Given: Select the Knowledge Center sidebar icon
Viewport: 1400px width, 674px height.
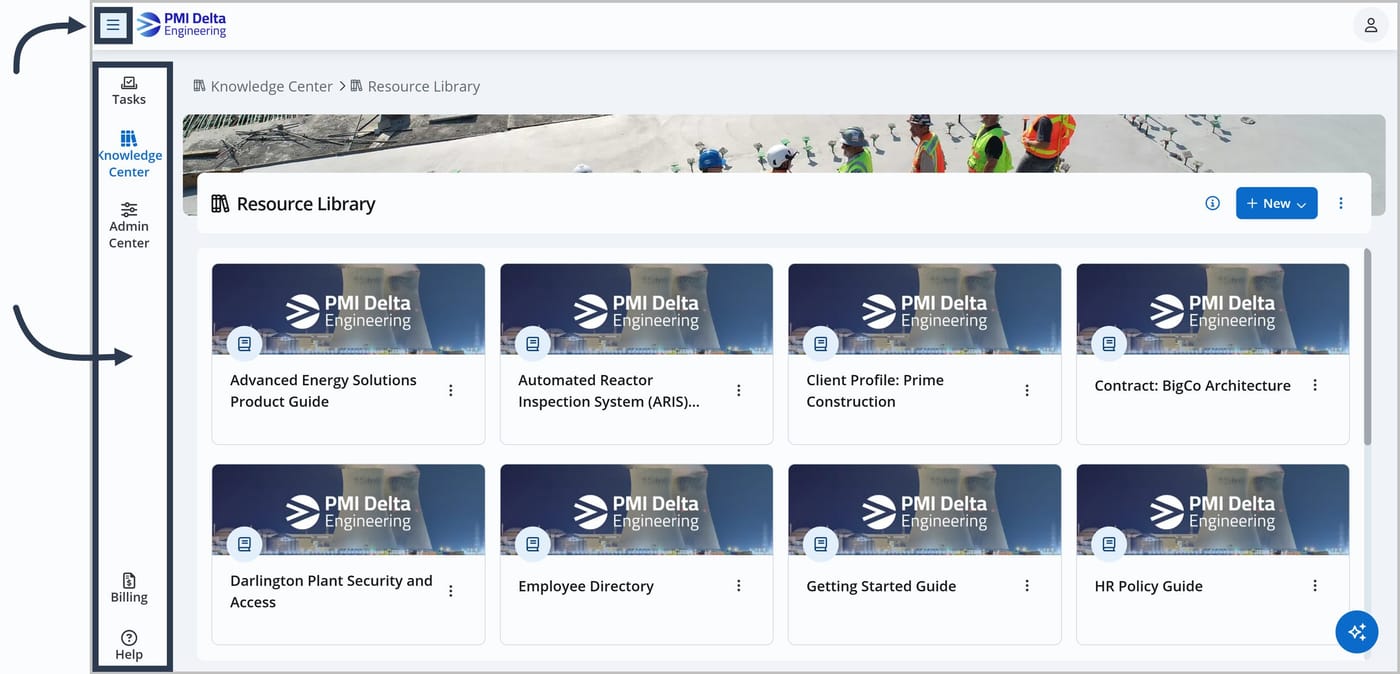Looking at the screenshot, I should pyautogui.click(x=129, y=154).
